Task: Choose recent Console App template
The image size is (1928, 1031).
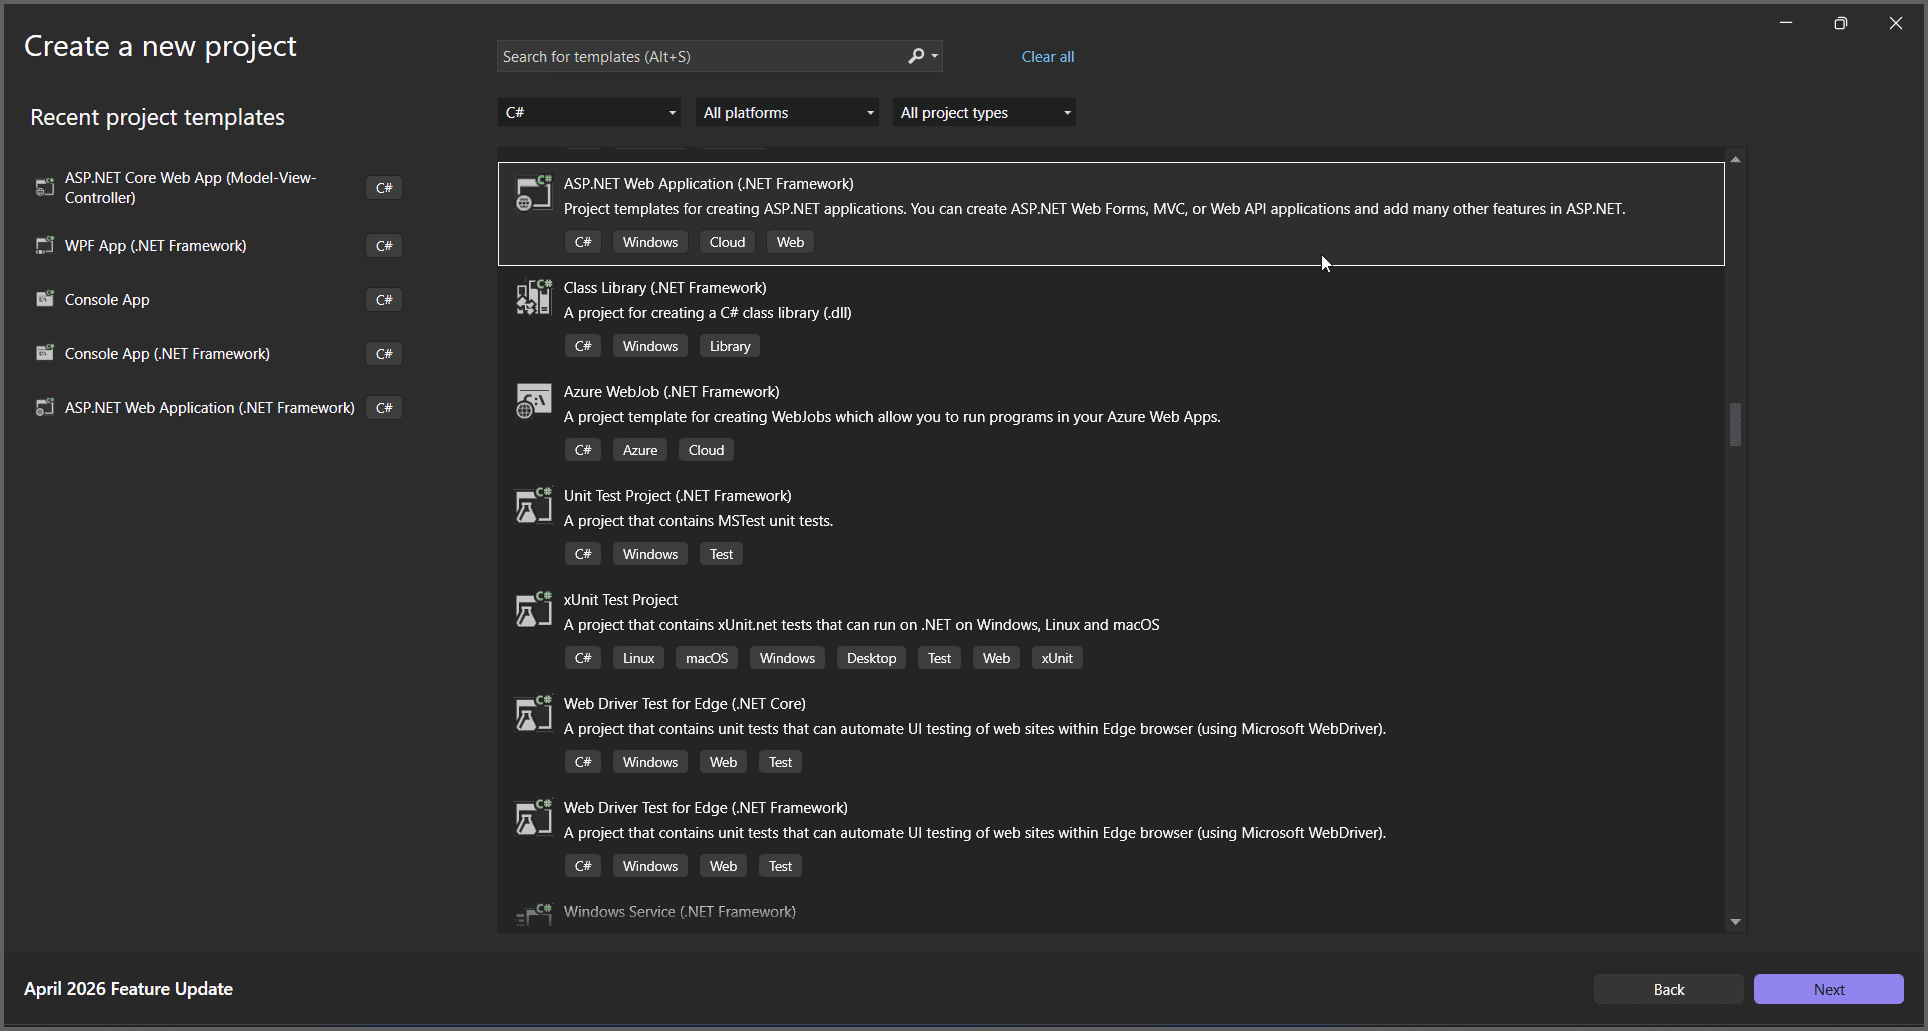Action: click(x=107, y=300)
